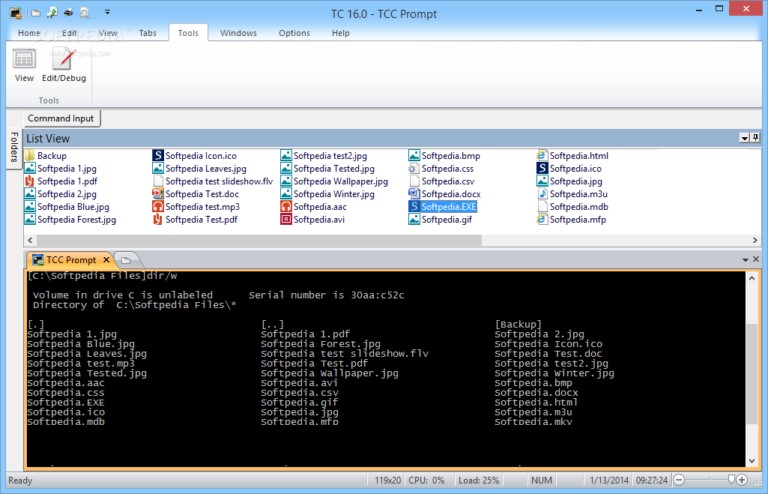
Task: Select Softpedia.html file
Action: coord(573,156)
